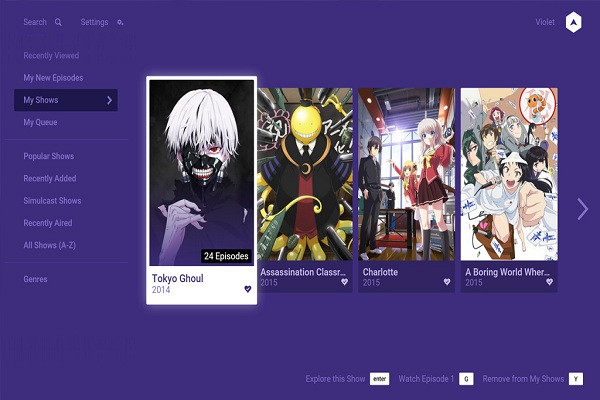Select My Shows menu item

(x=66, y=100)
